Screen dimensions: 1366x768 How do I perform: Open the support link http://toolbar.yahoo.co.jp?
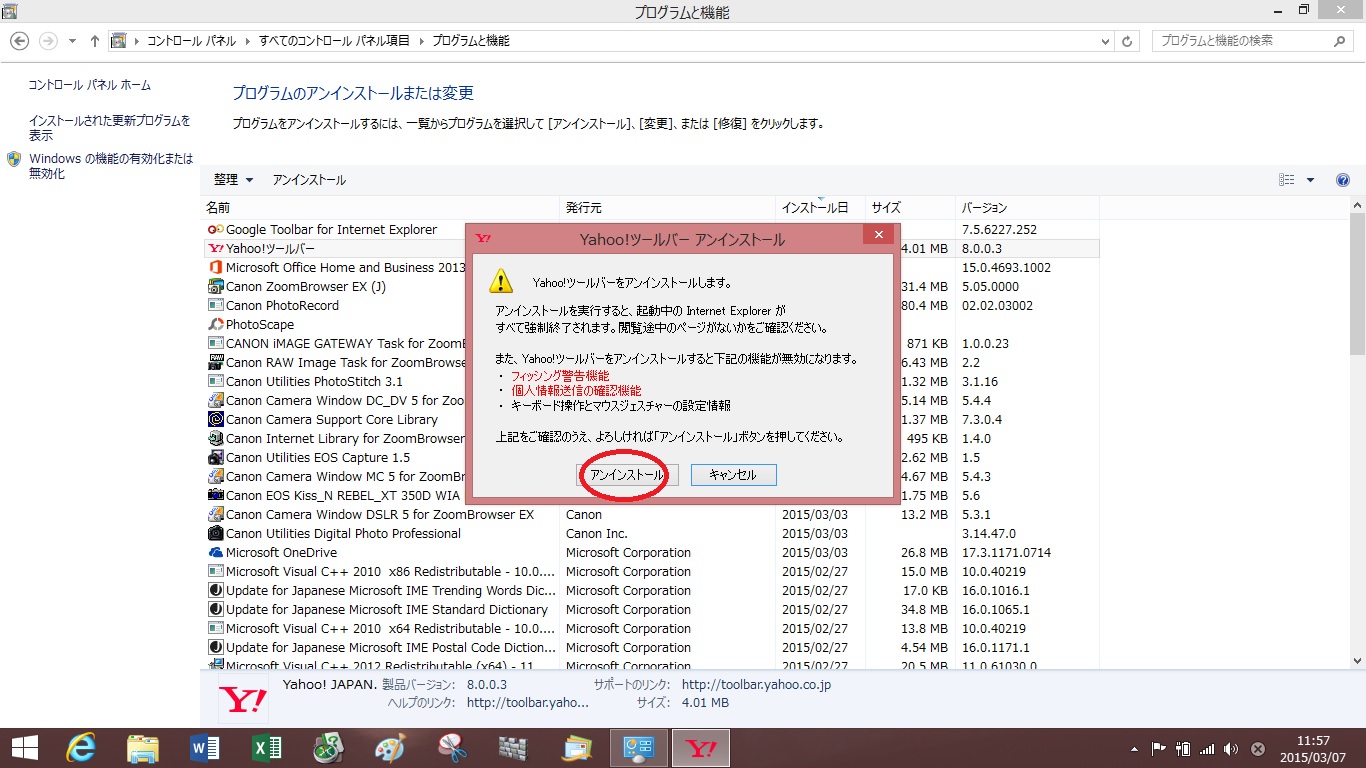pyautogui.click(x=756, y=685)
